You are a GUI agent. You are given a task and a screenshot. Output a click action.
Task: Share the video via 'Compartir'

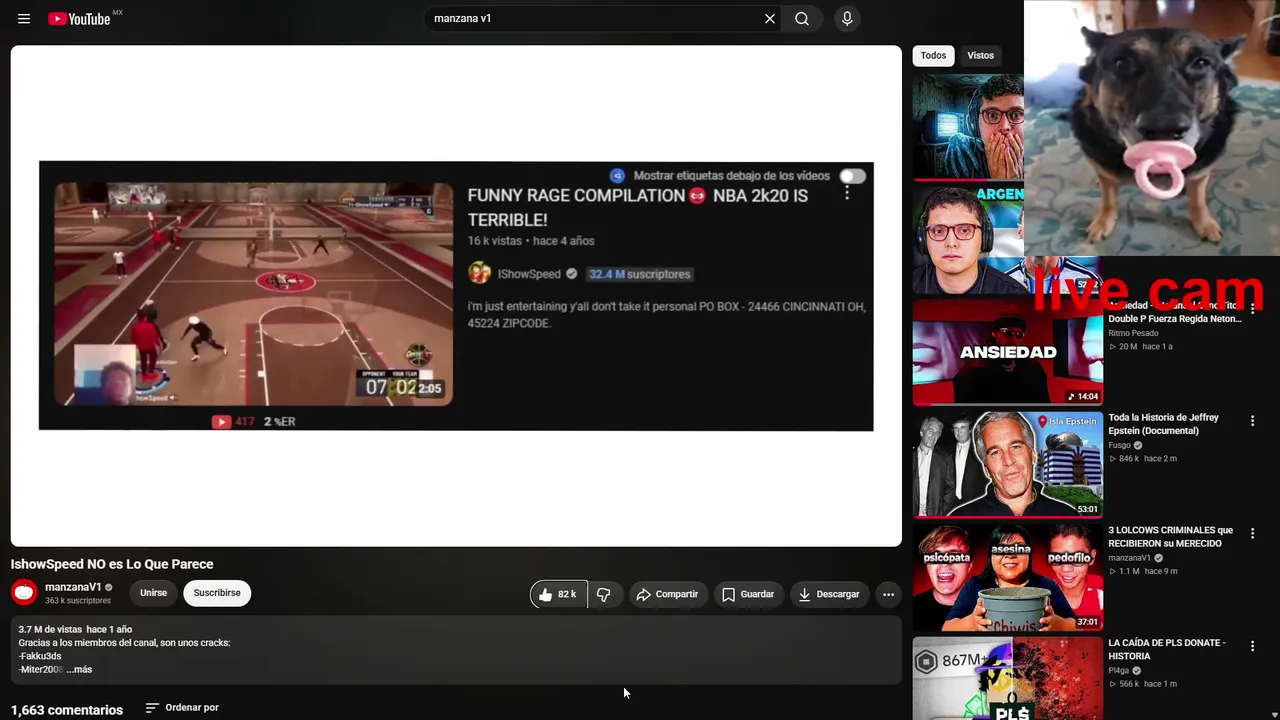(x=667, y=594)
